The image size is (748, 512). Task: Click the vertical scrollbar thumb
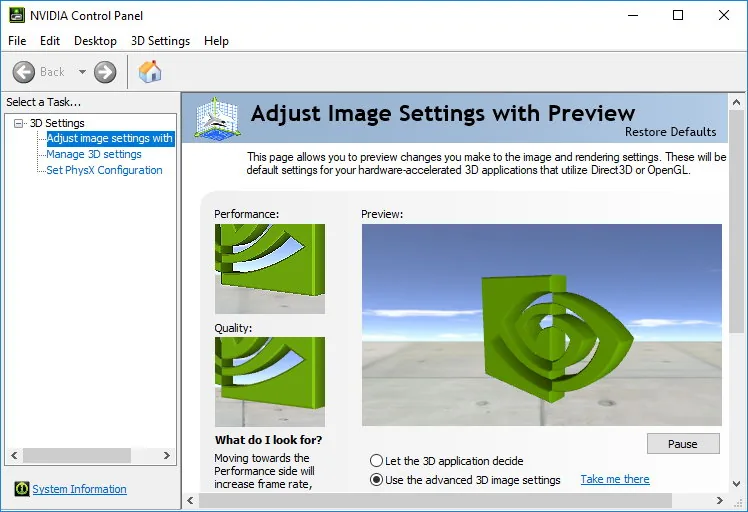(x=736, y=222)
